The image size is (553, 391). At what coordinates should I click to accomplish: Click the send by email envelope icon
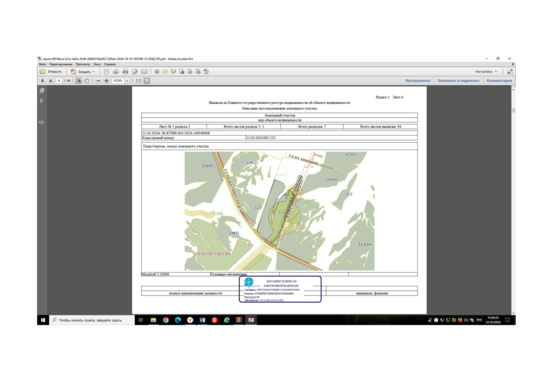pos(144,72)
